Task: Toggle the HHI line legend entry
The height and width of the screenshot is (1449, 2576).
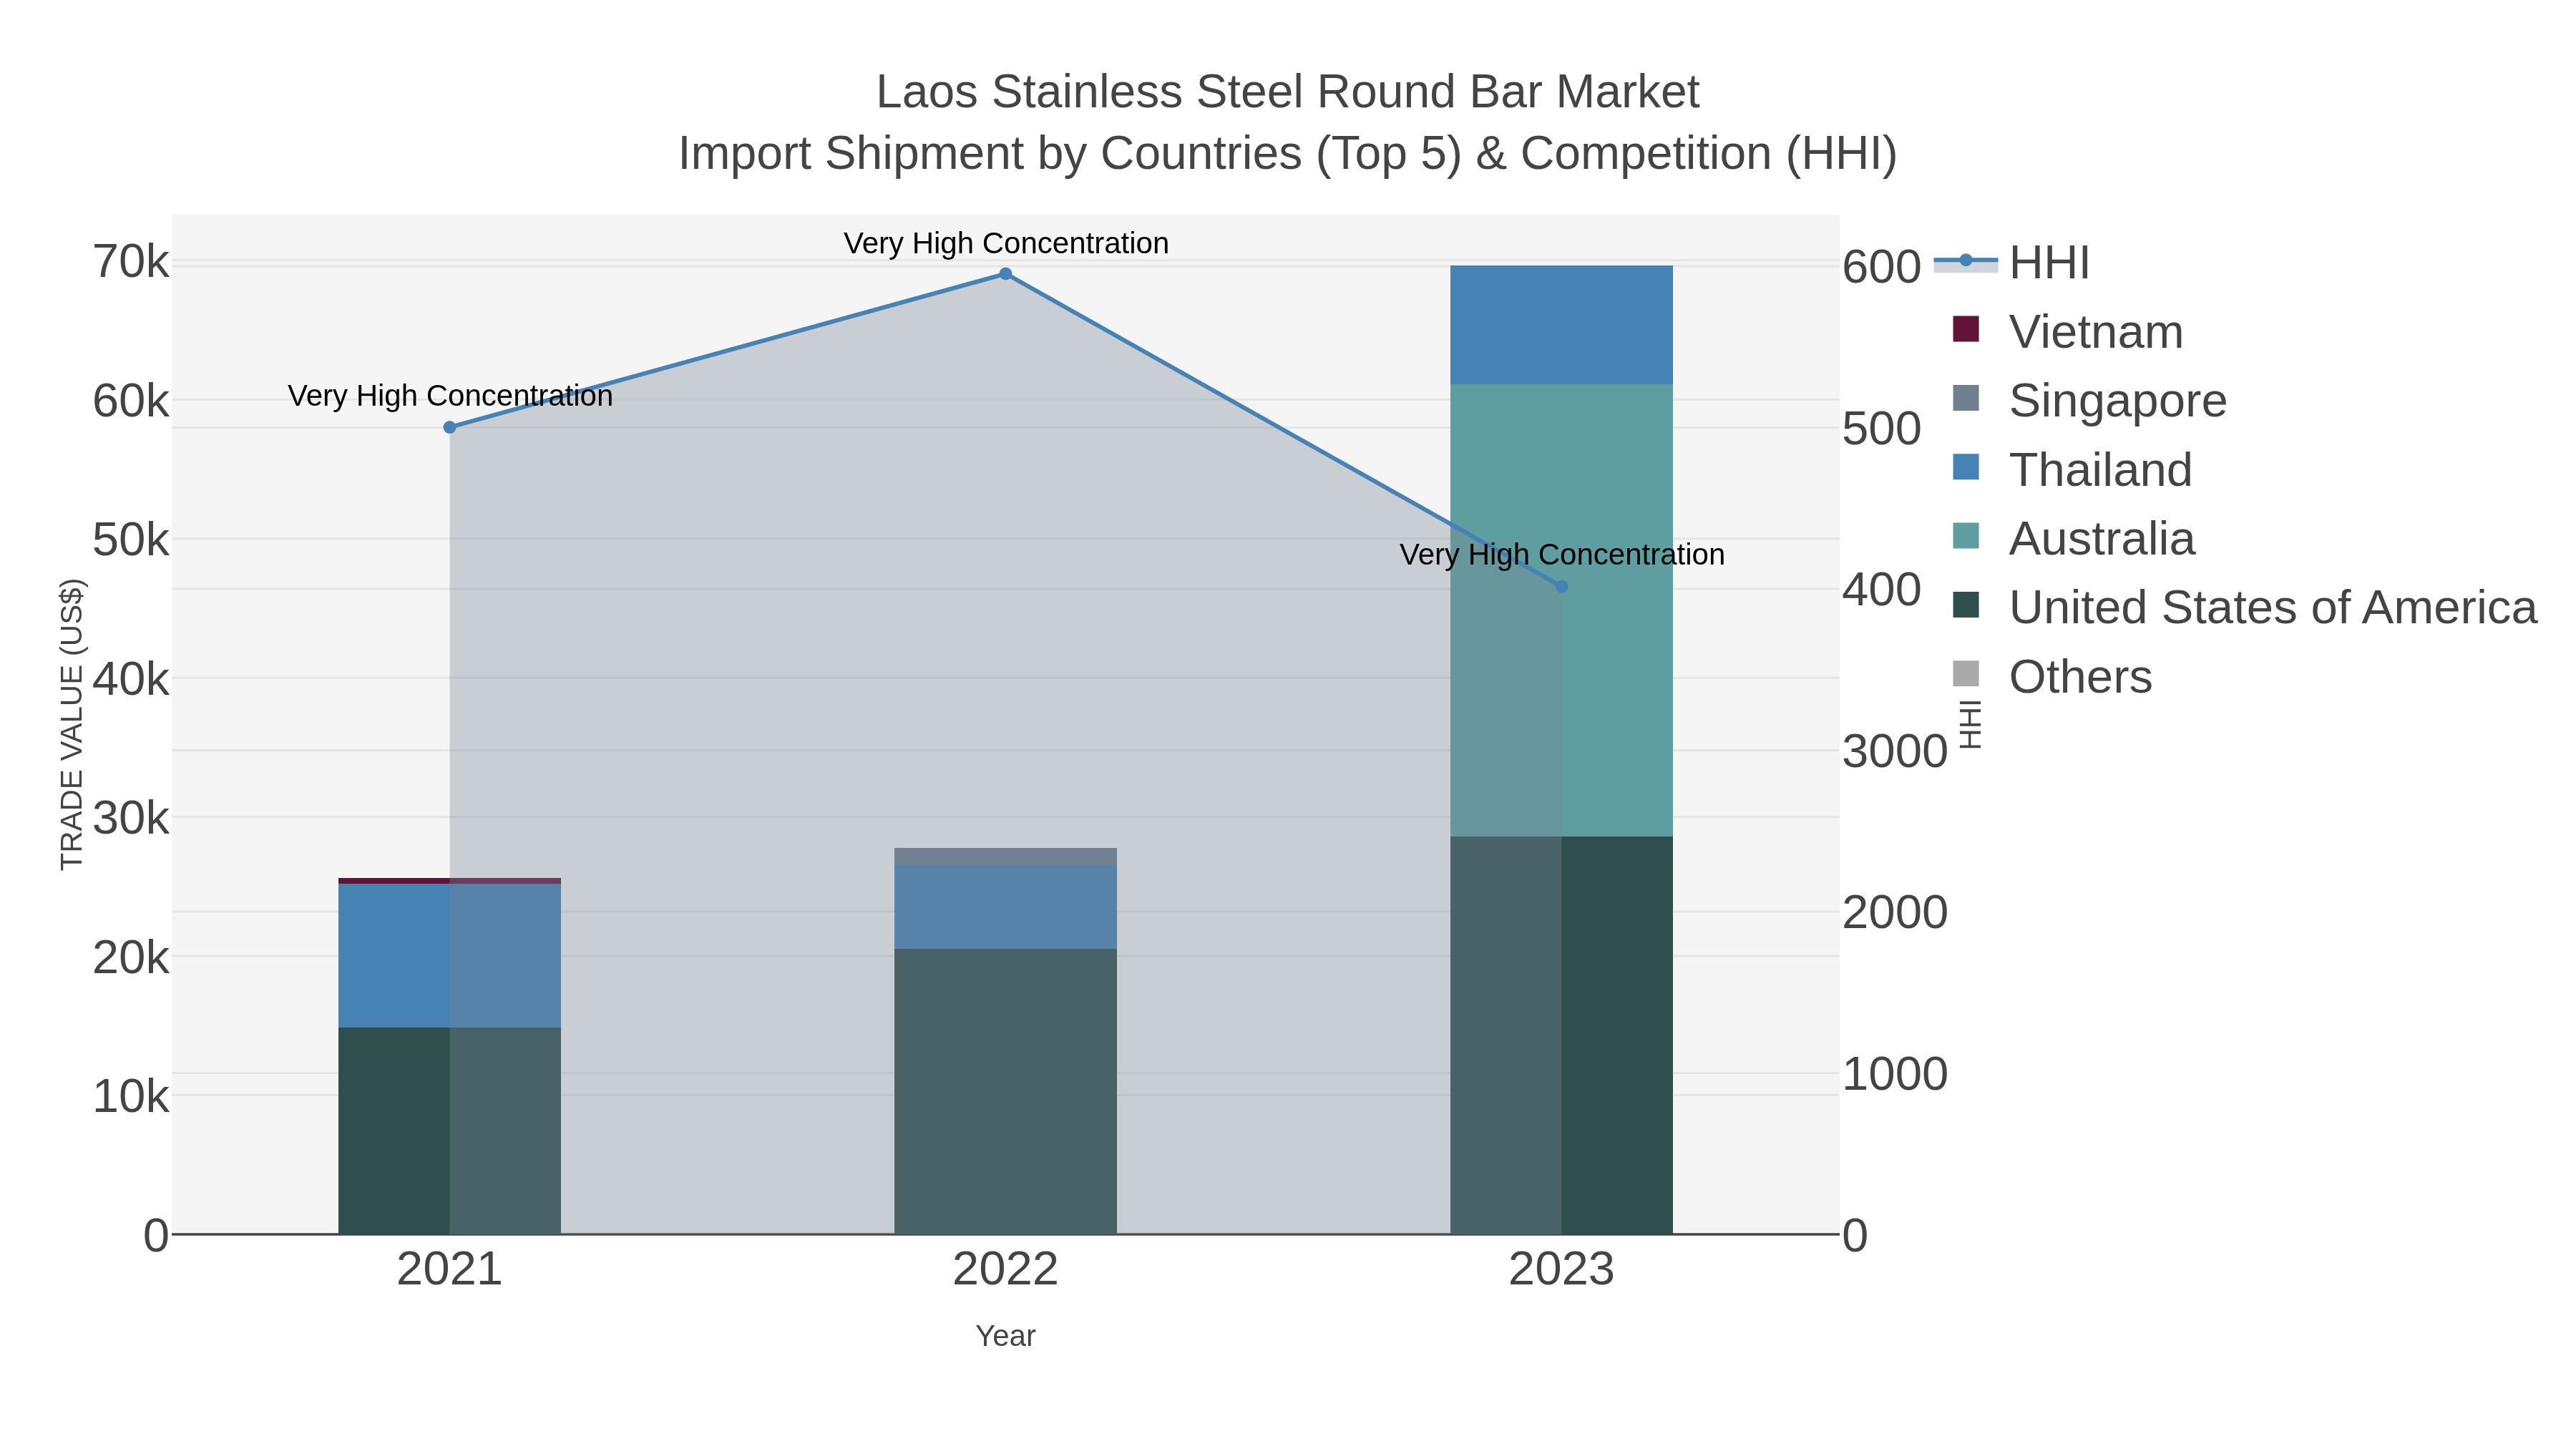Action: pos(2012,263)
